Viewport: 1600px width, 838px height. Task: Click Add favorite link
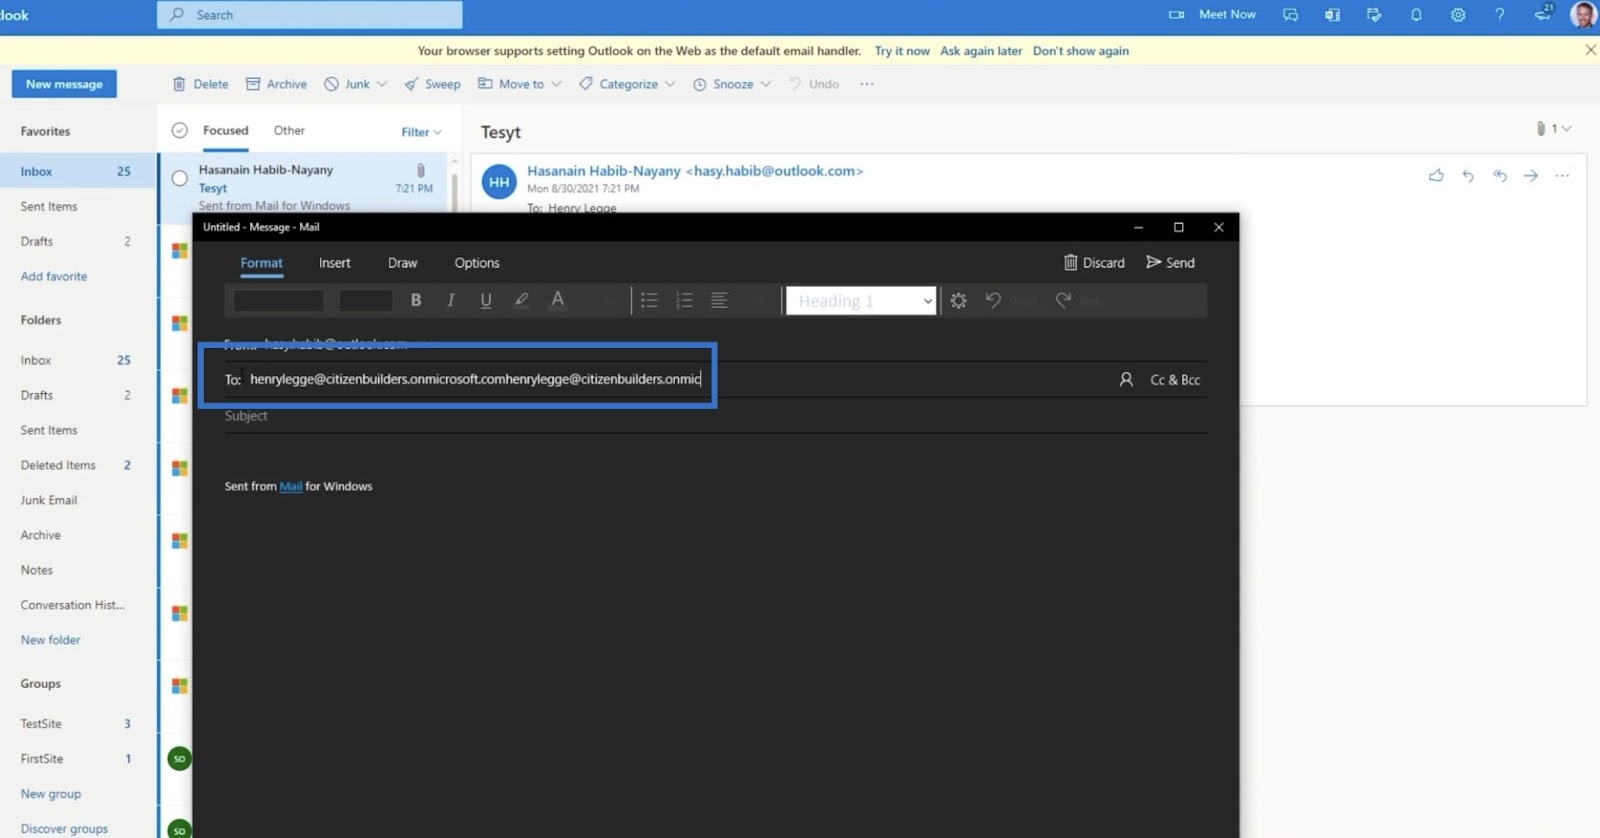(x=54, y=276)
